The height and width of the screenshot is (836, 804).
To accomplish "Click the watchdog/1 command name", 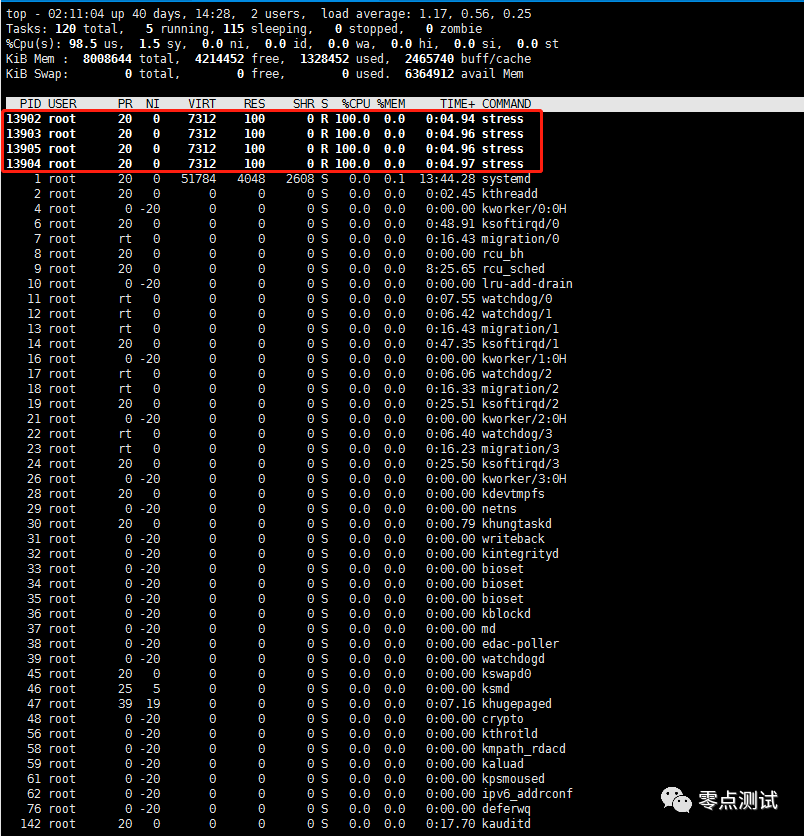I will [x=517, y=314].
